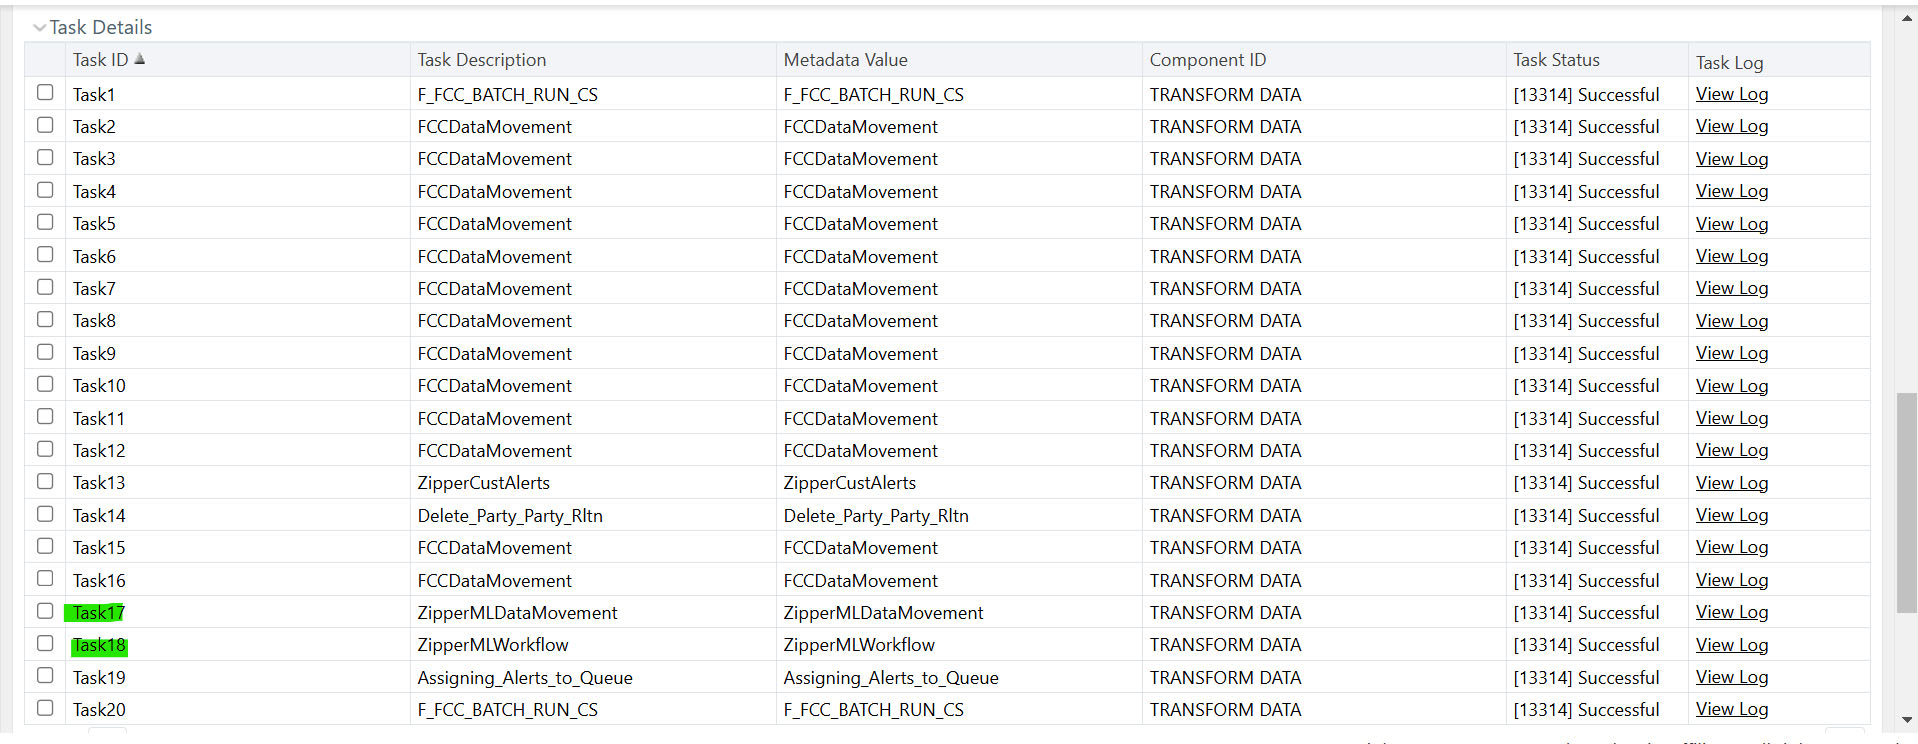Click the Task Description column header

pyautogui.click(x=482, y=59)
